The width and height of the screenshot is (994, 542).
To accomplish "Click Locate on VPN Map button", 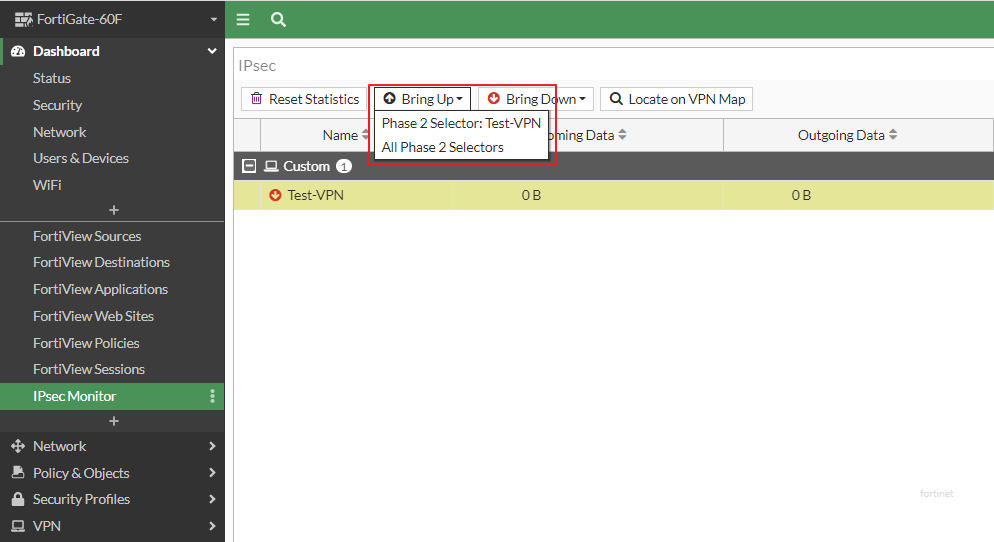I will (x=676, y=99).
